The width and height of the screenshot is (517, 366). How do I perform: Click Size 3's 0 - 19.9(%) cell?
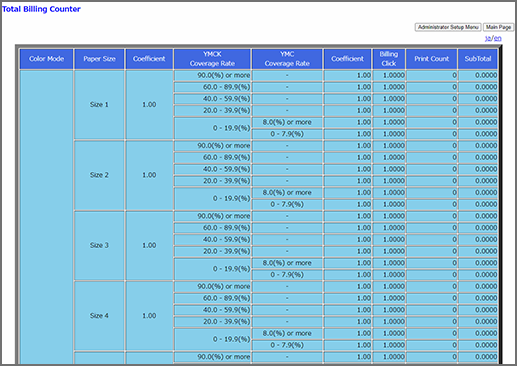click(212, 269)
